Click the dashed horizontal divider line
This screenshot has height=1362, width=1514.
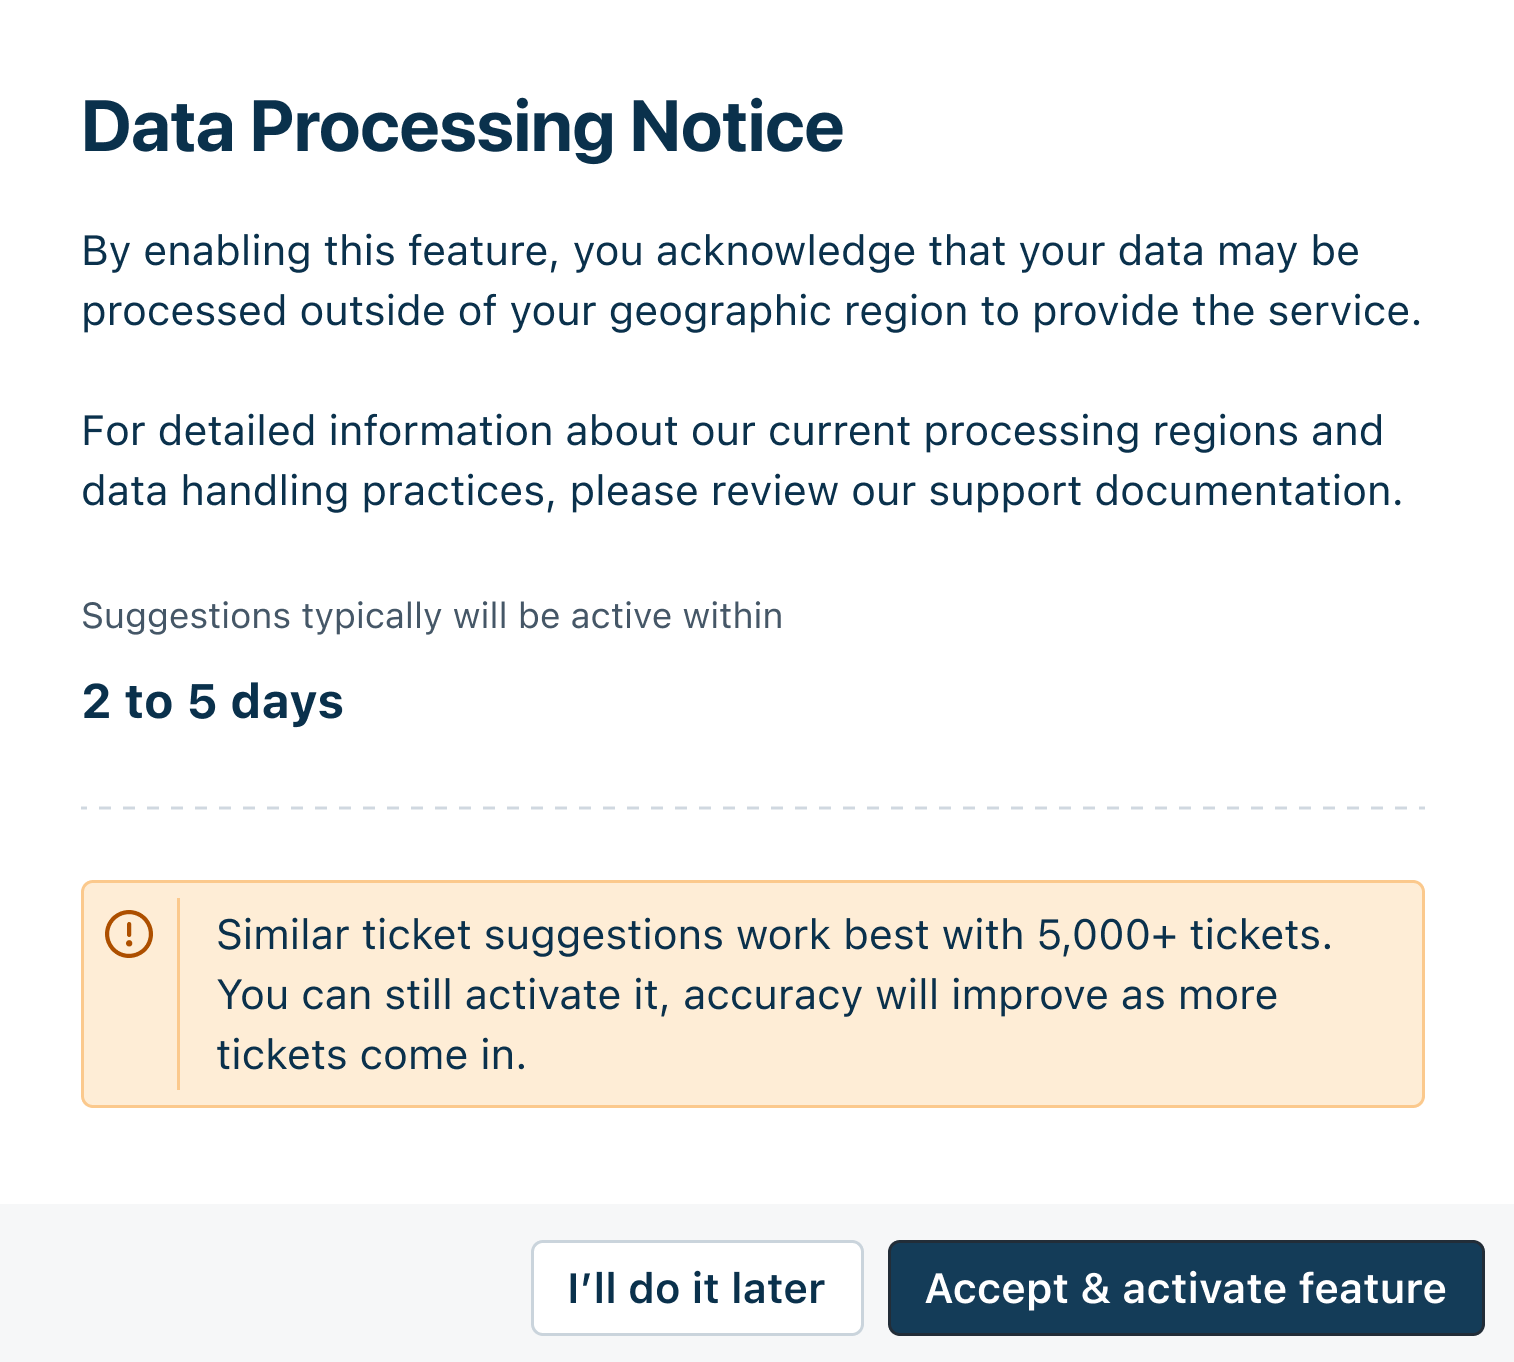click(x=753, y=807)
